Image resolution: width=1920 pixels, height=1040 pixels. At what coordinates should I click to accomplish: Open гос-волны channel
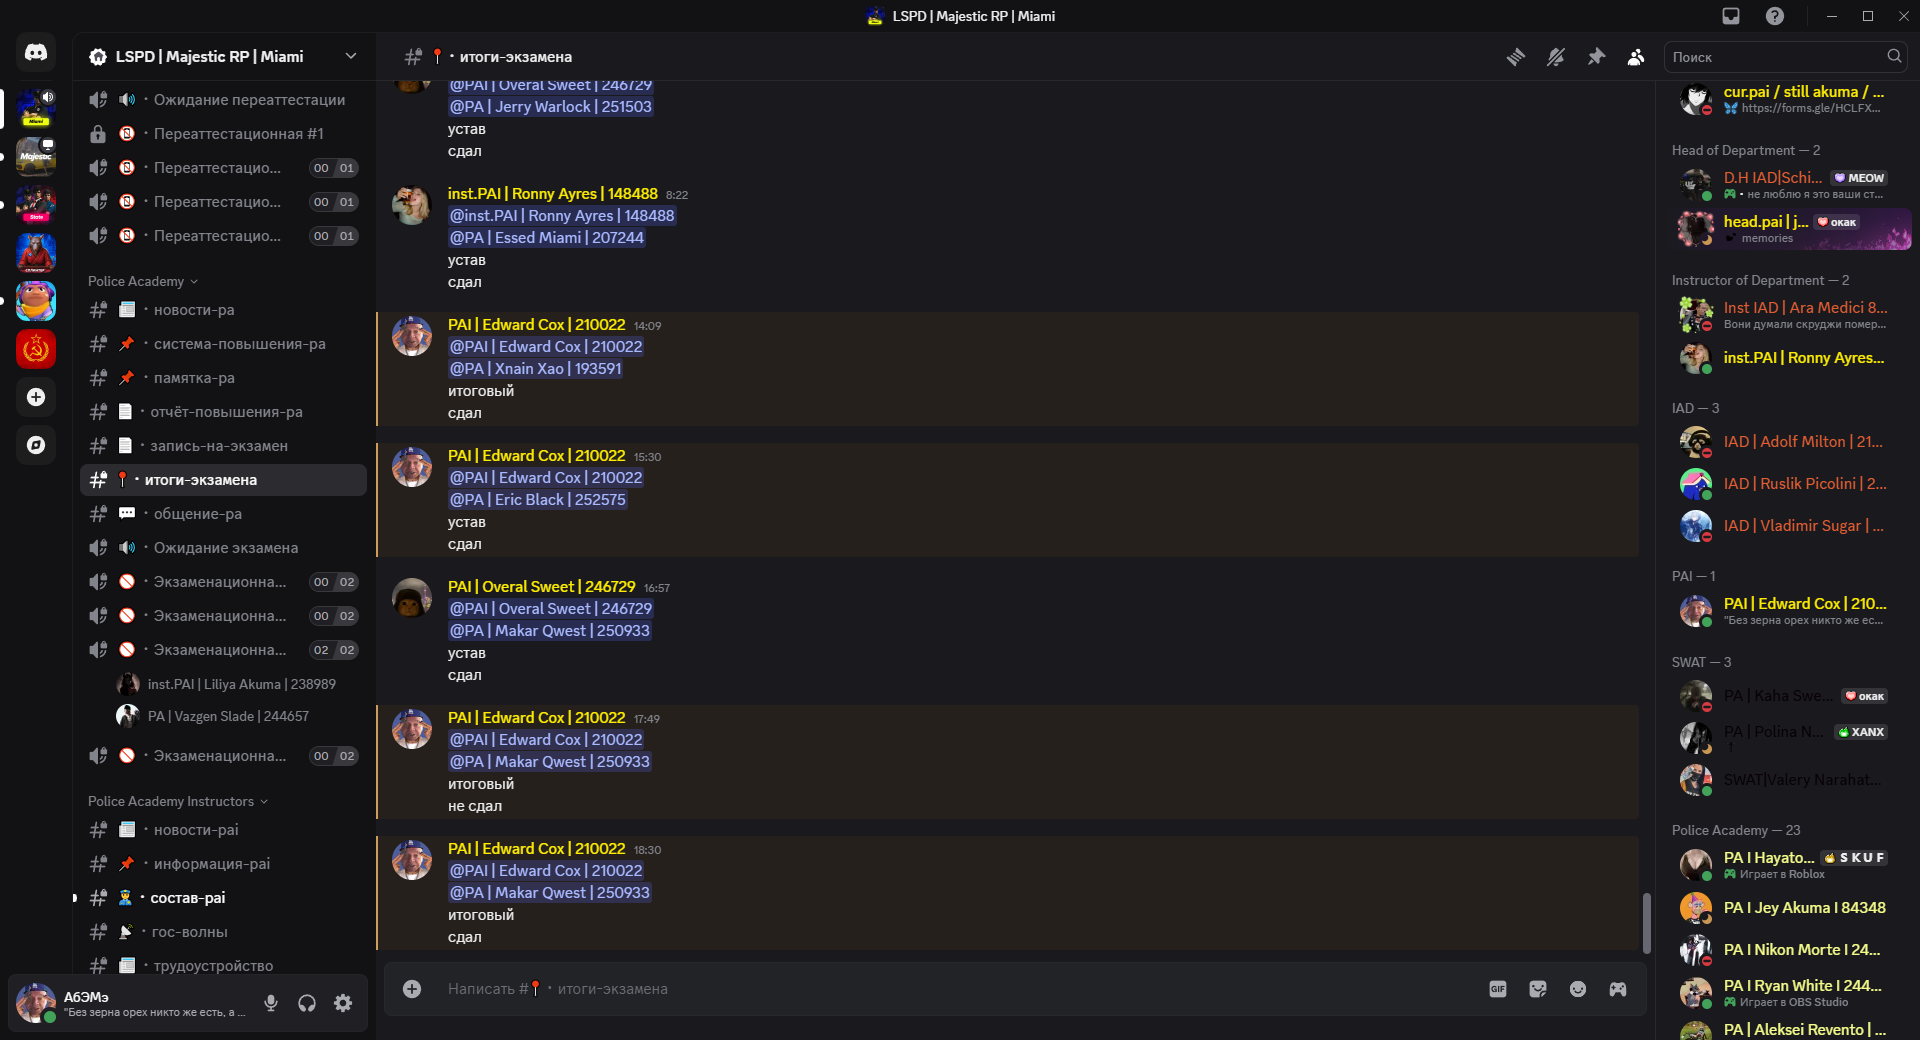coord(224,932)
